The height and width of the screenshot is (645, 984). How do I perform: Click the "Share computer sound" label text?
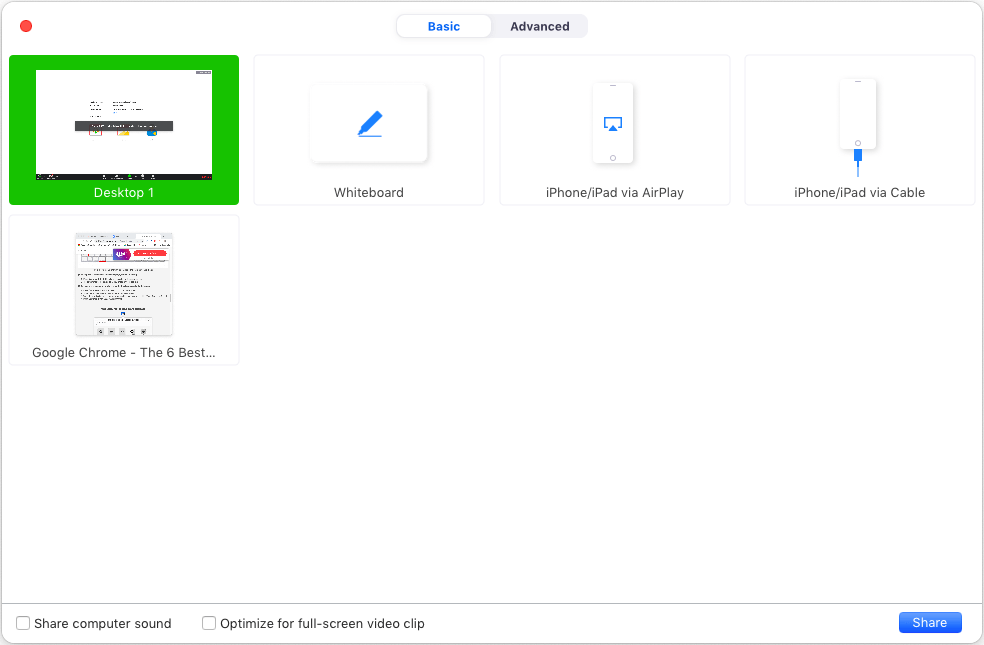pyautogui.click(x=103, y=624)
